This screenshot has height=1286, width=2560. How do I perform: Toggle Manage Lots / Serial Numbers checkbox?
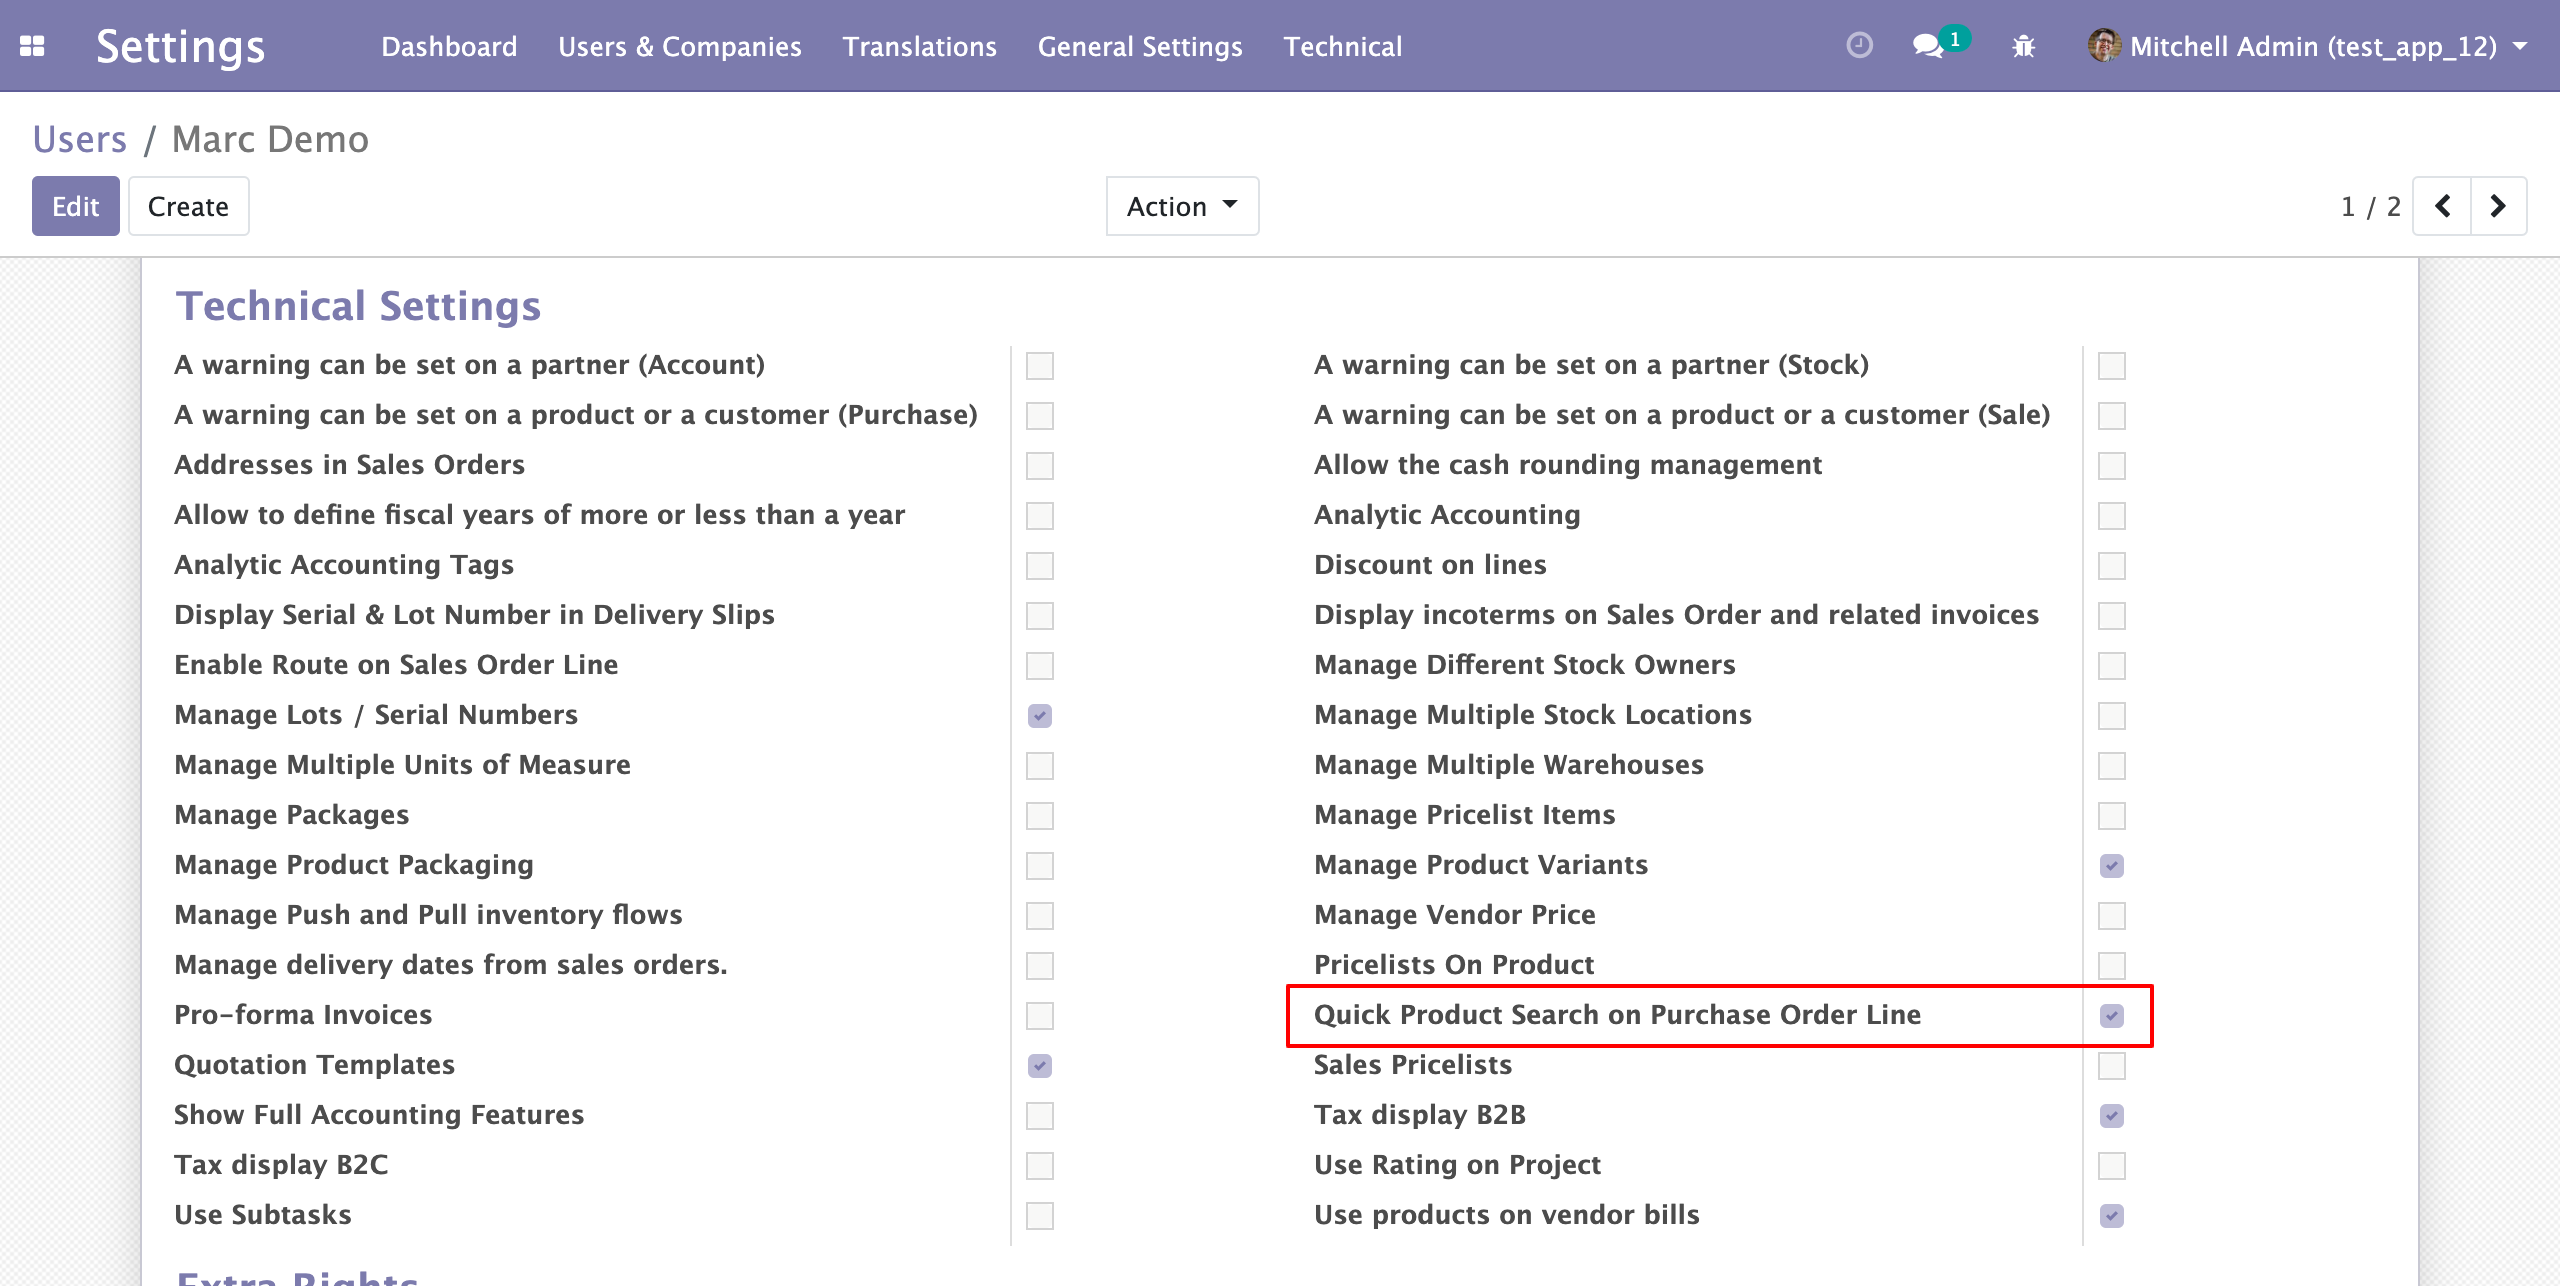tap(1040, 716)
